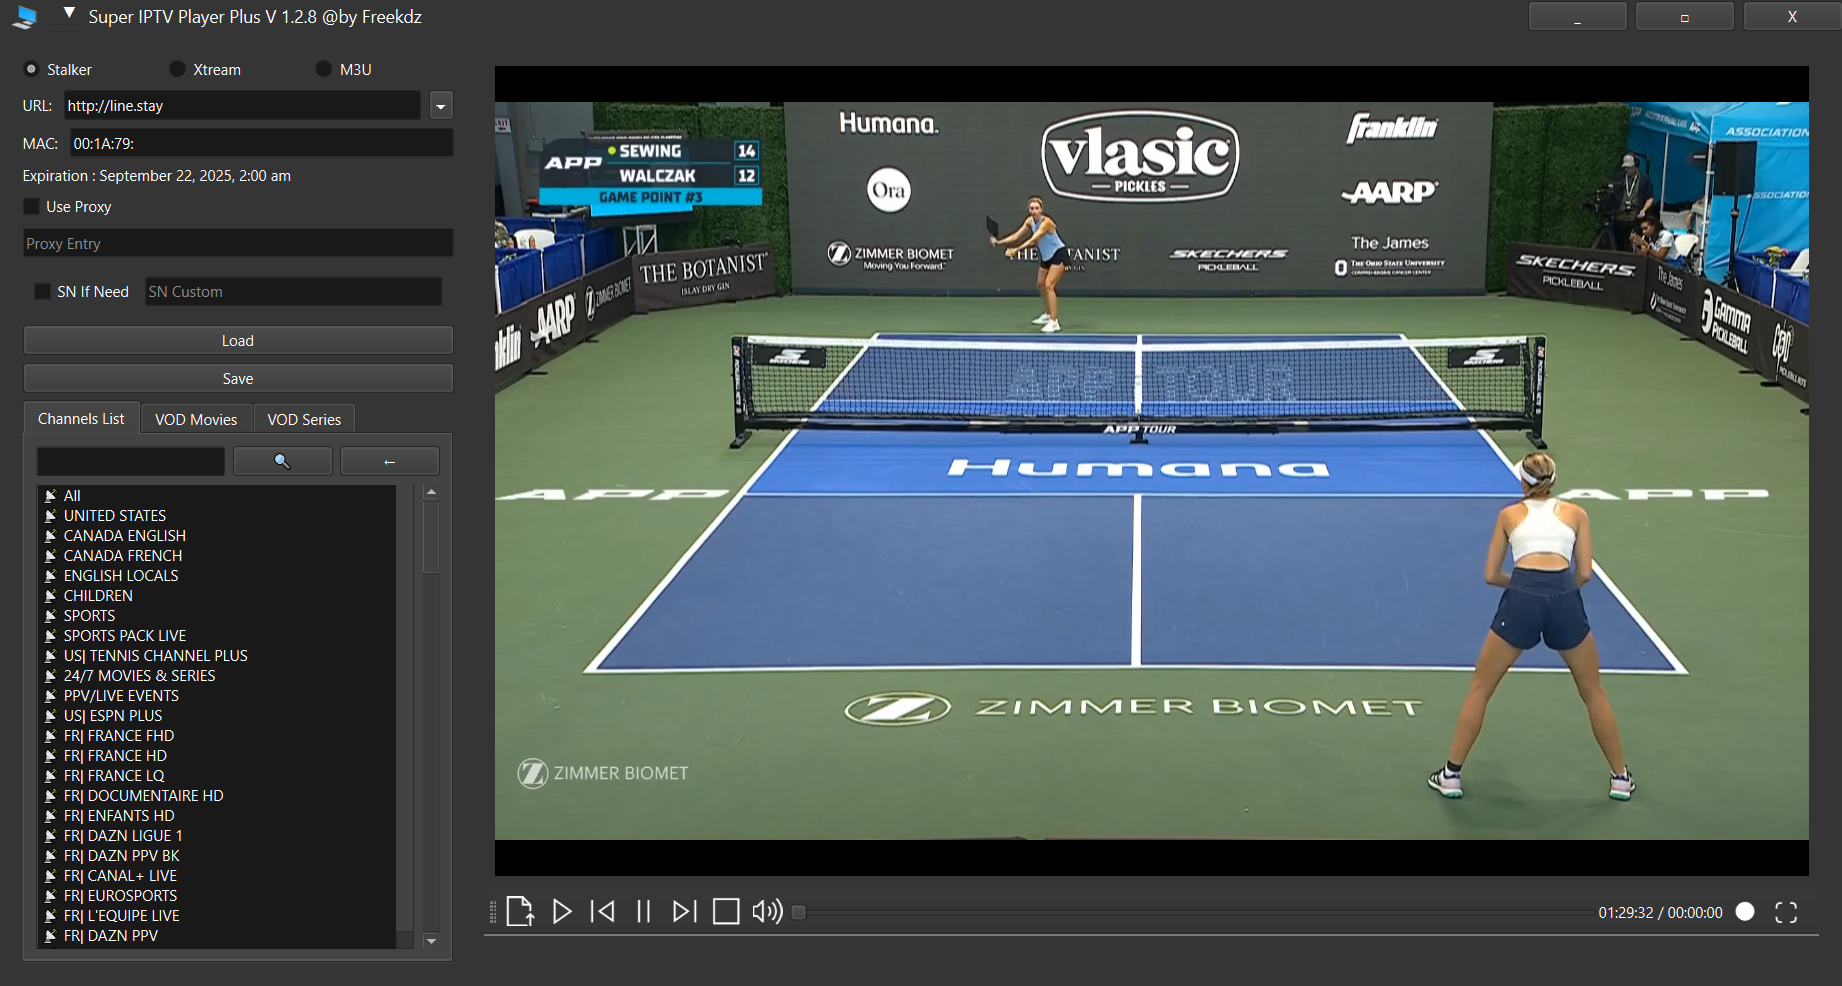The width and height of the screenshot is (1842, 986).
Task: Click the app logo icon
Action: [25, 17]
